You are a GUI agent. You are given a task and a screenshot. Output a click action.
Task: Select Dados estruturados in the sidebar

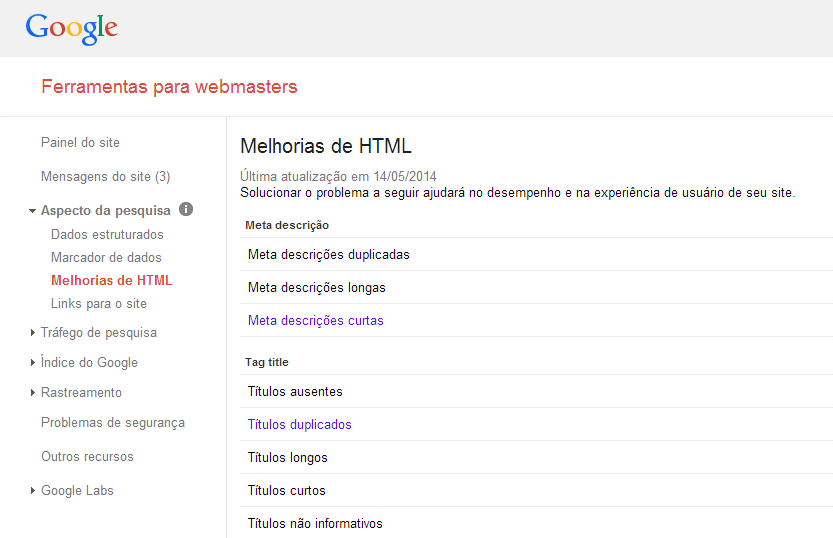click(107, 235)
